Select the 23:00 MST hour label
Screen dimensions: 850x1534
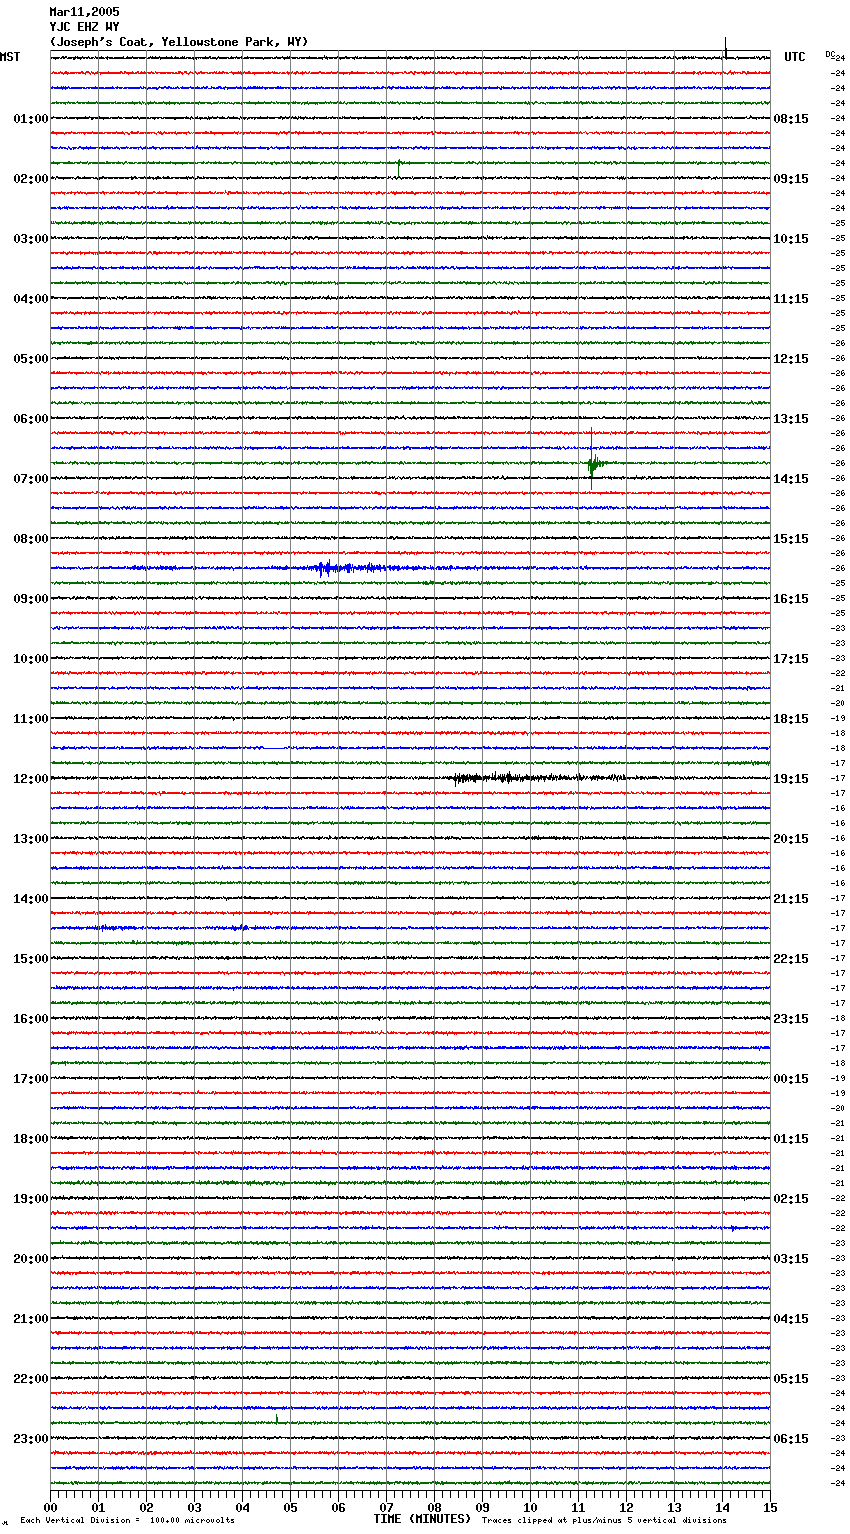click(x=31, y=1439)
